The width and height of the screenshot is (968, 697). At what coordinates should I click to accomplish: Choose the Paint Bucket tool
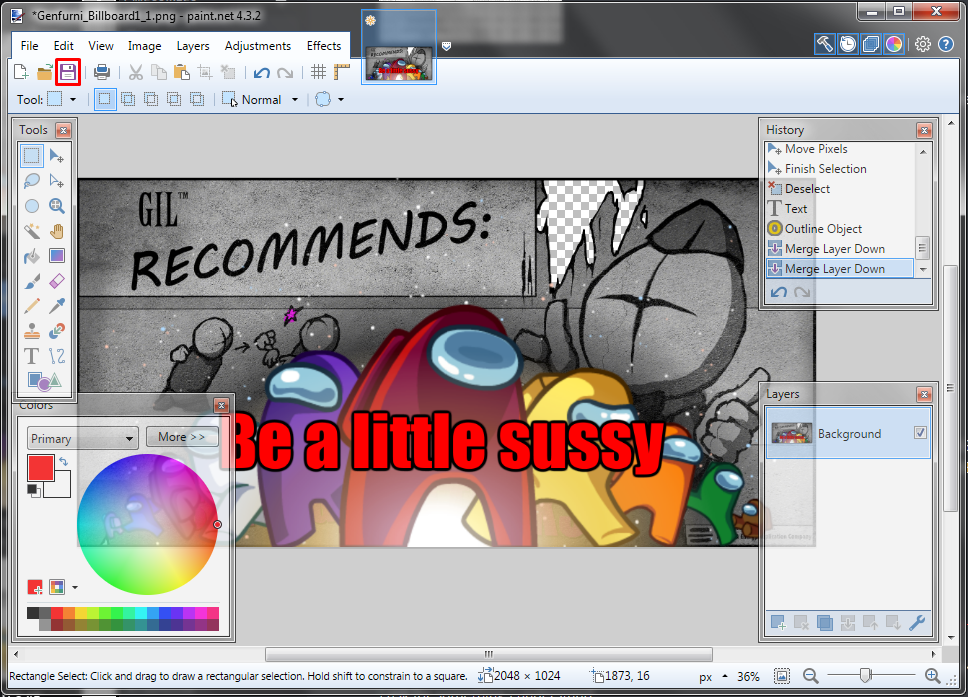32,256
